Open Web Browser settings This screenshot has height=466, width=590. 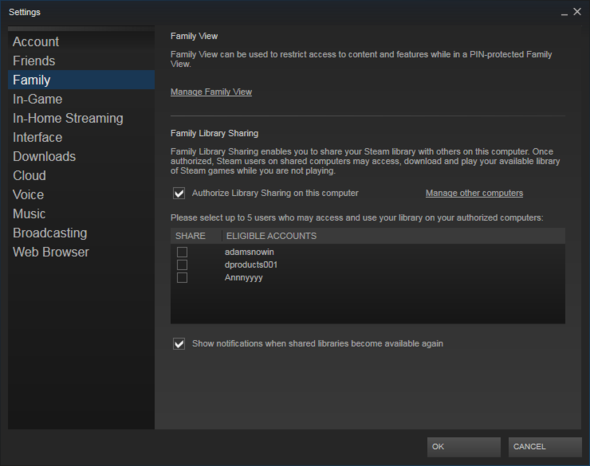(51, 252)
